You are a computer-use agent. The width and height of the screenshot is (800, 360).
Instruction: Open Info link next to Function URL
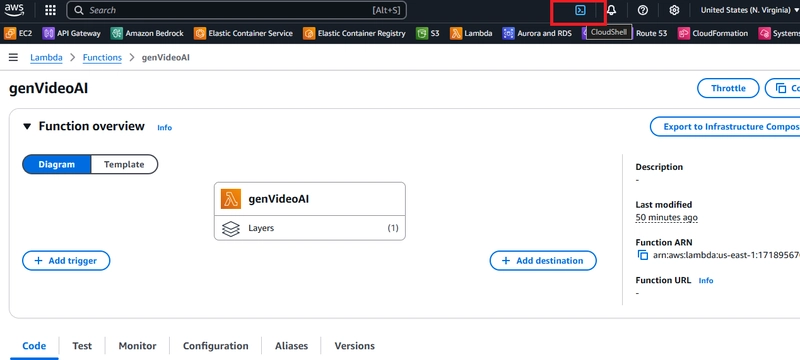coord(706,280)
